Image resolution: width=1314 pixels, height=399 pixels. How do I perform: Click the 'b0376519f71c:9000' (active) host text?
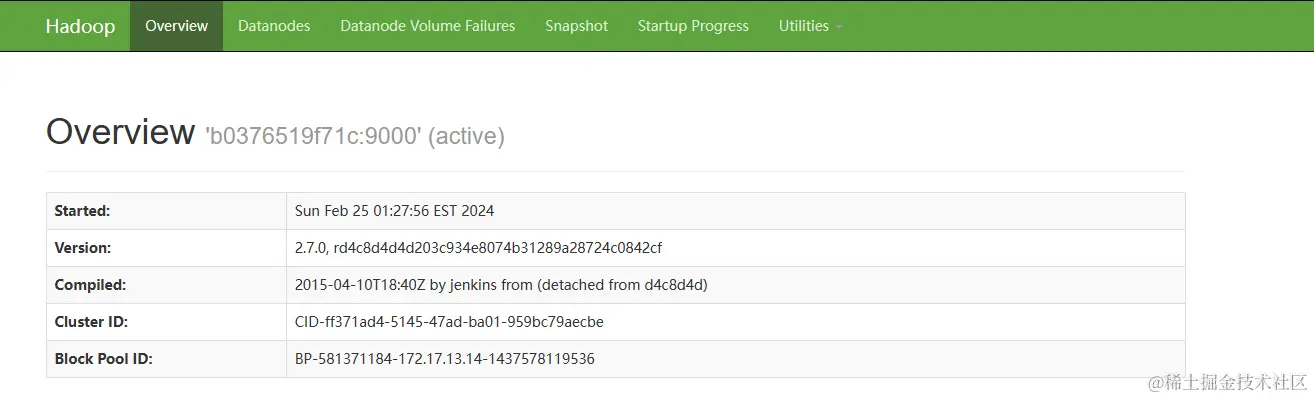point(355,136)
